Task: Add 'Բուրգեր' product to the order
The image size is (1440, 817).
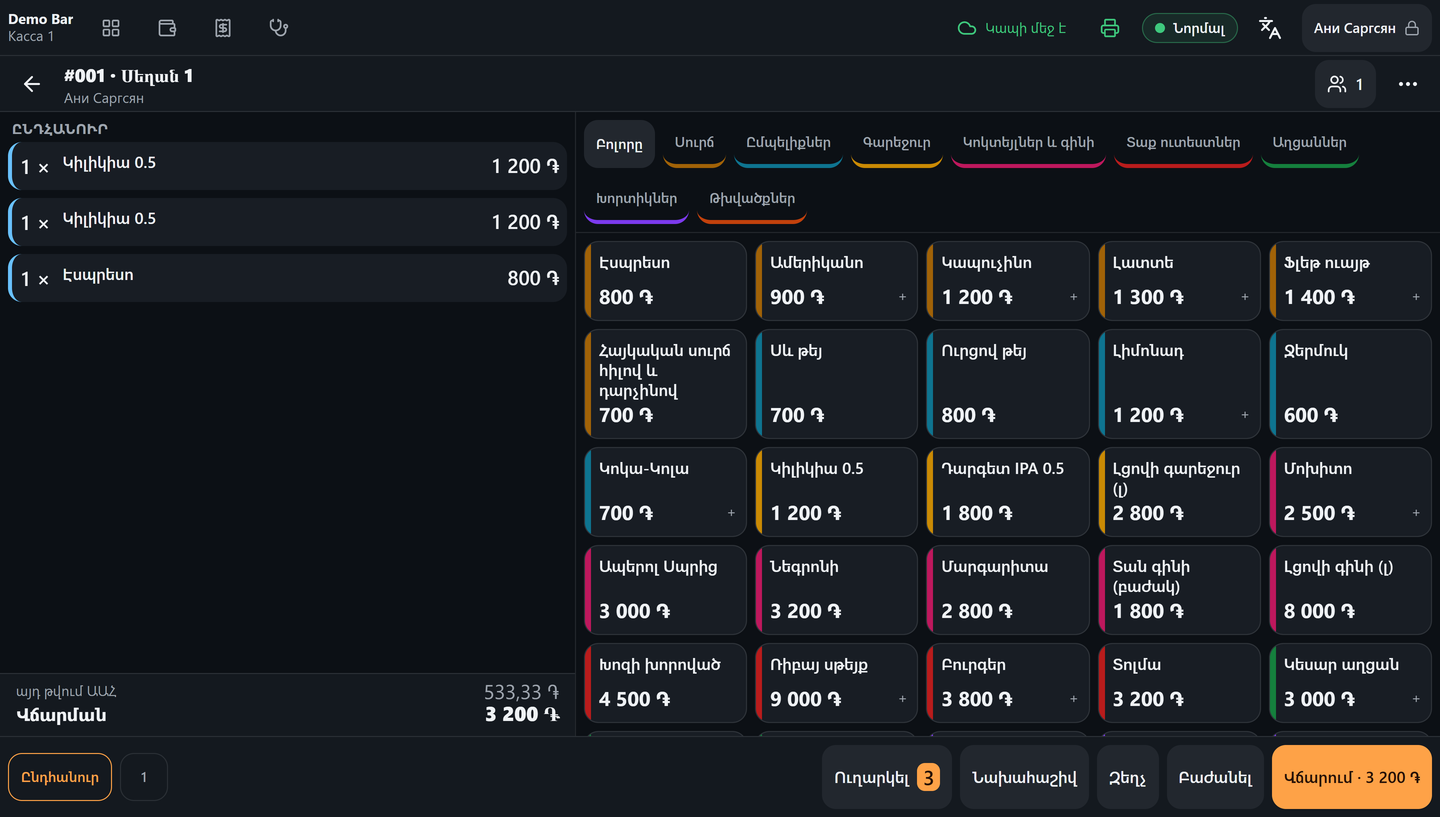Action: 1008,683
